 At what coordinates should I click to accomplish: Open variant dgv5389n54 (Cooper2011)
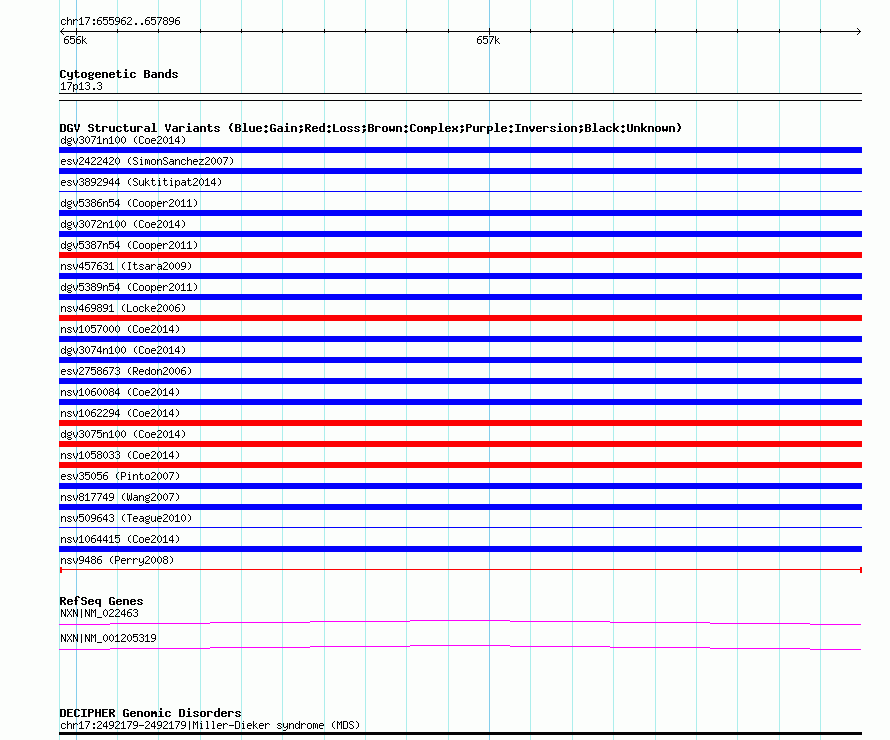point(129,287)
